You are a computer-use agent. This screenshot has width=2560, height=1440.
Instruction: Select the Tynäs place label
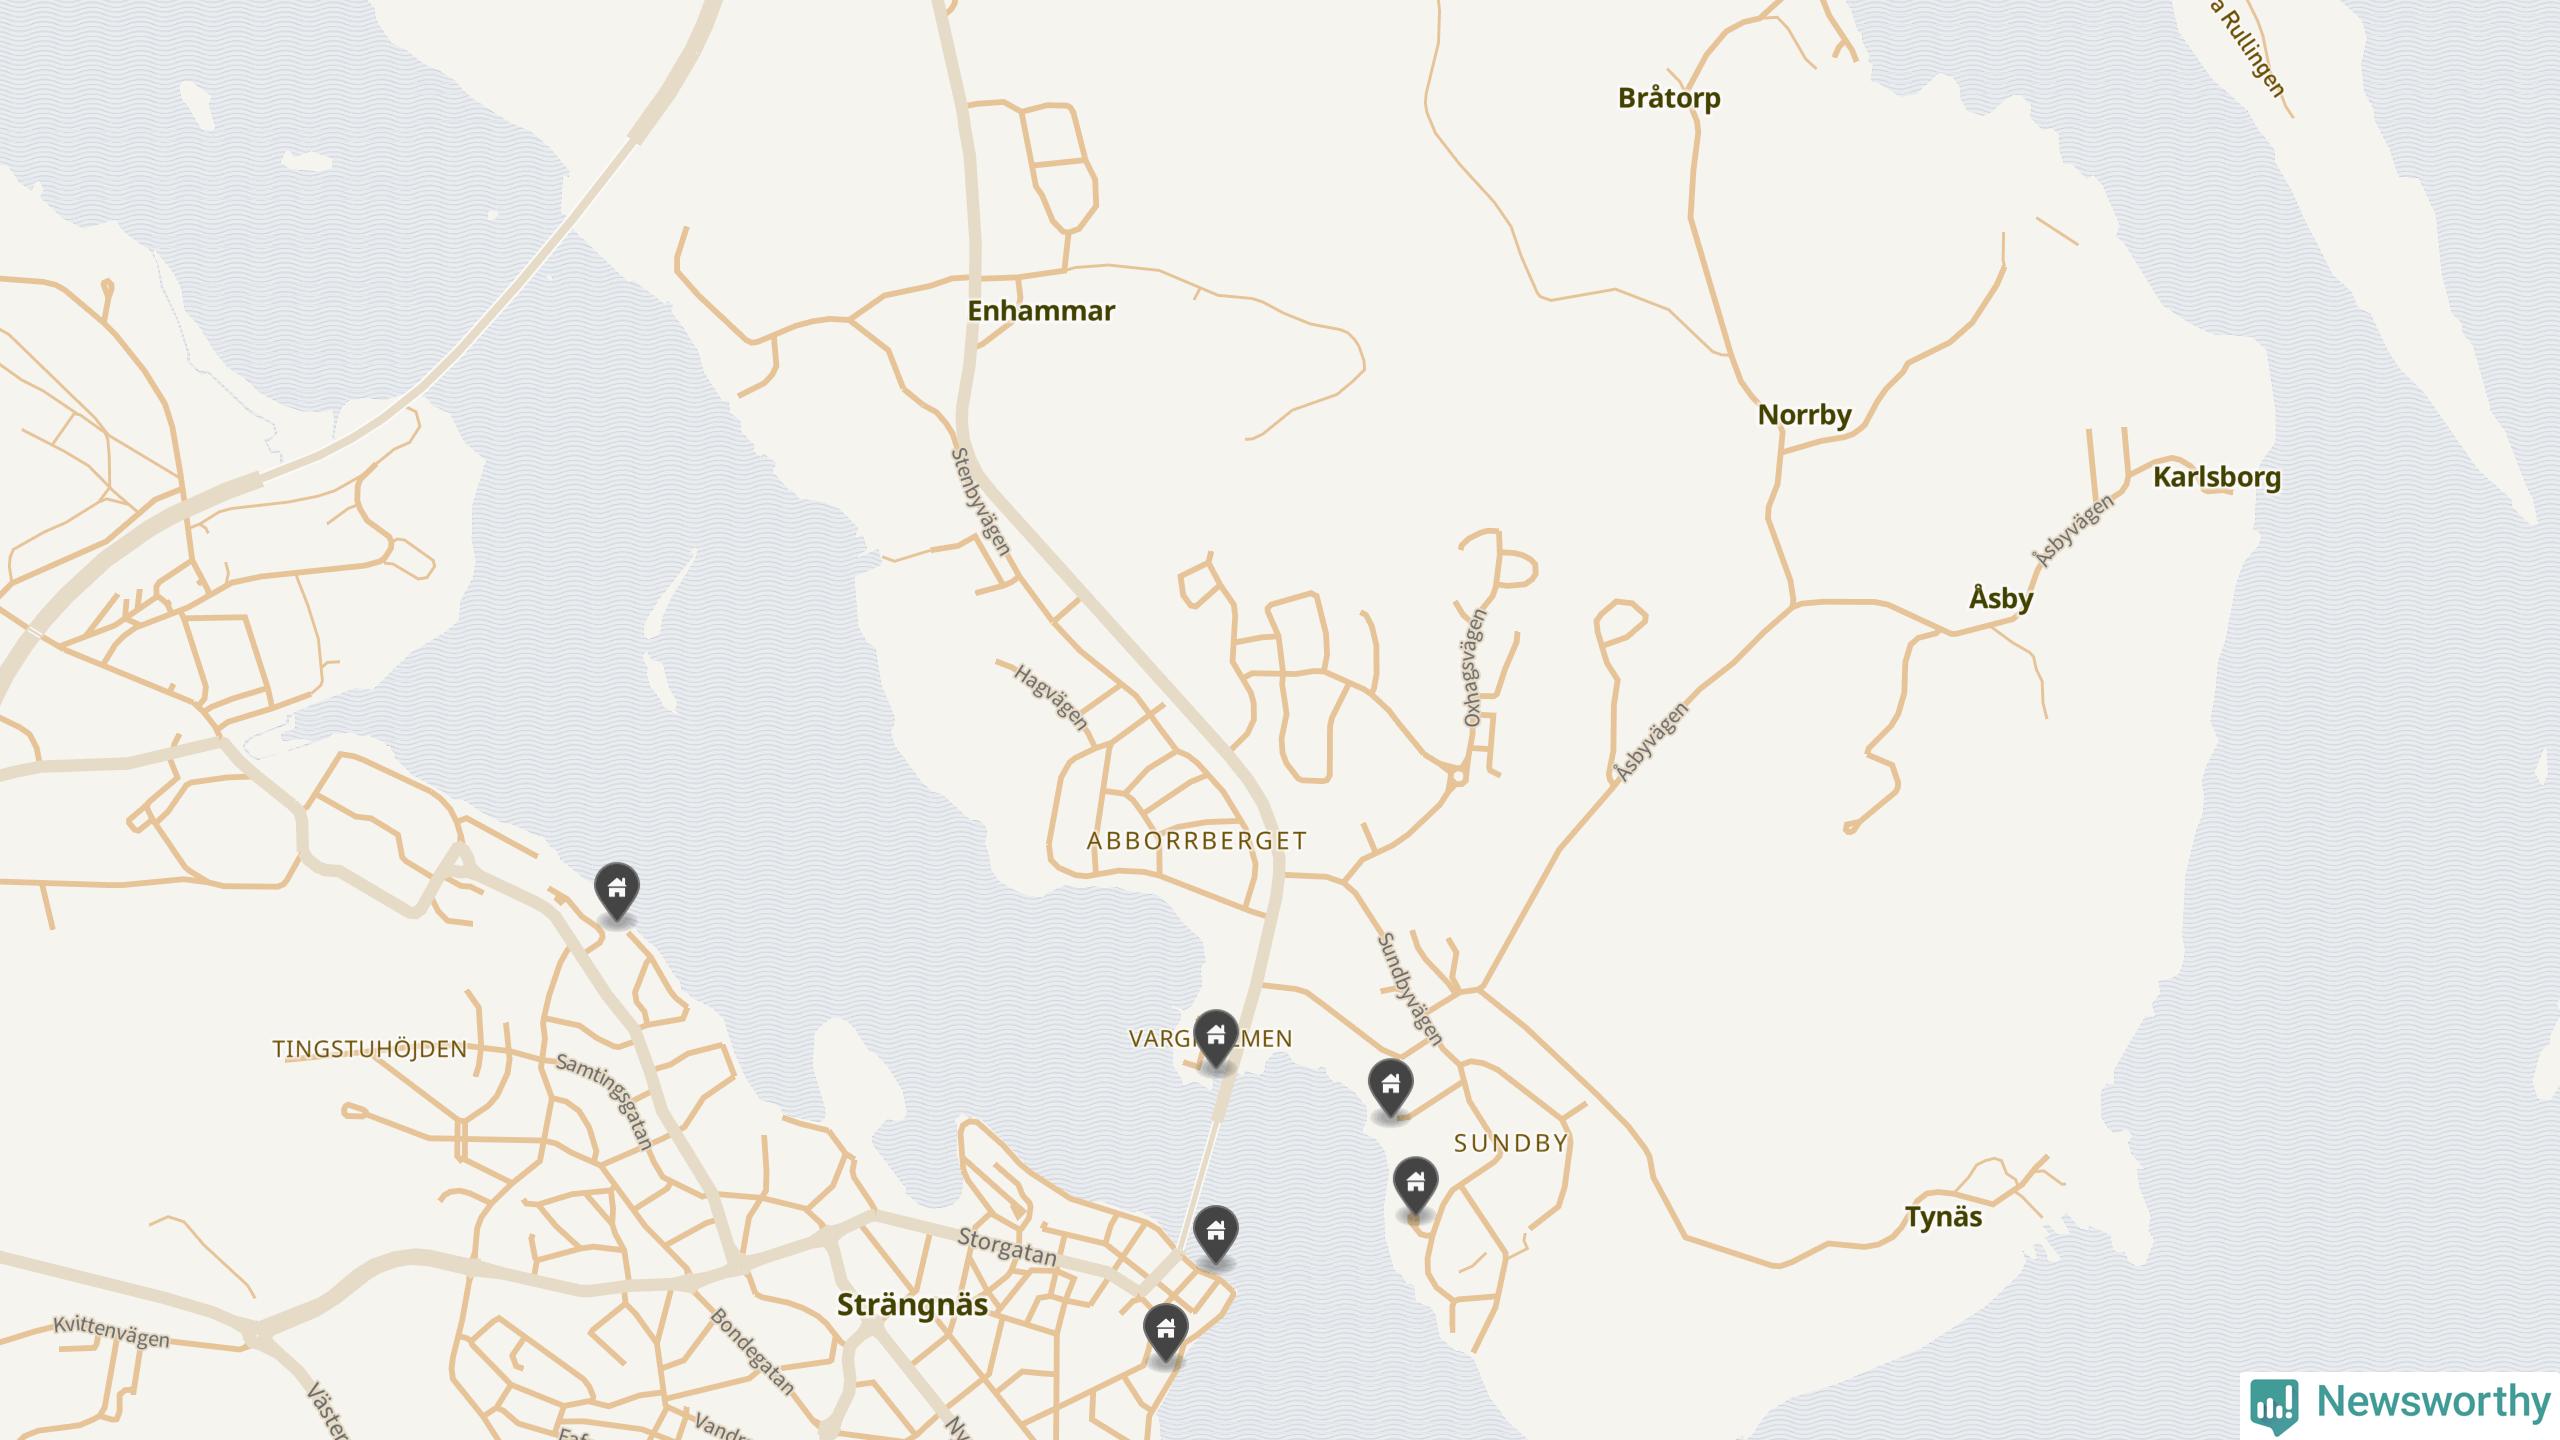(1943, 1217)
